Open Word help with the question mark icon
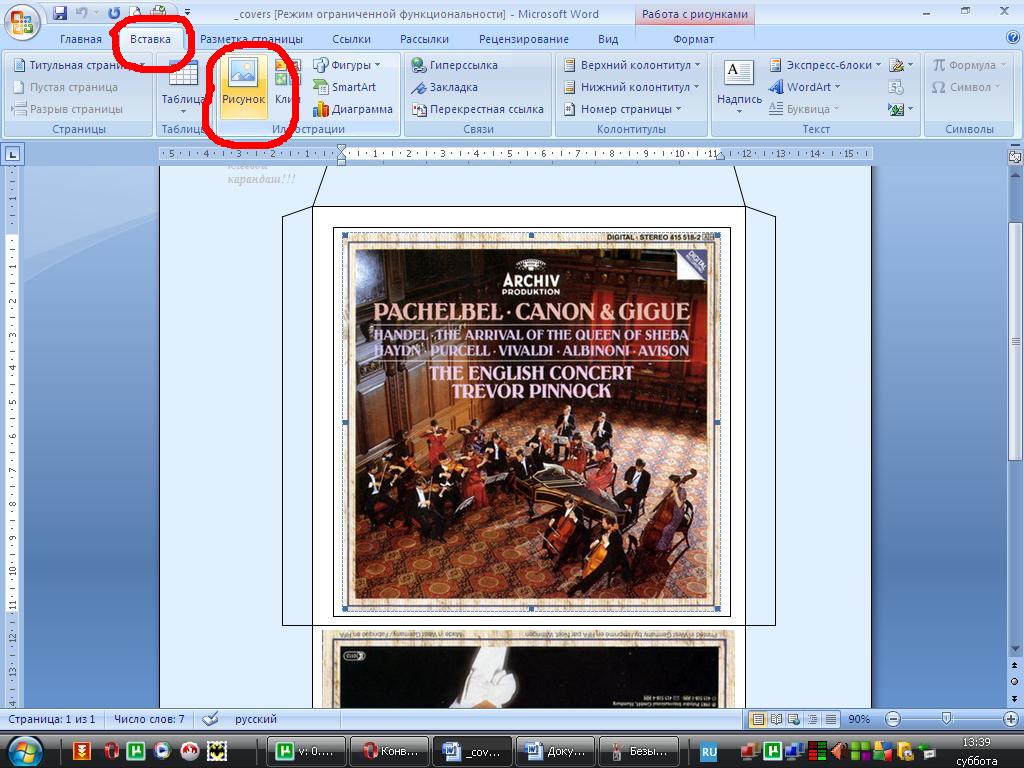The width and height of the screenshot is (1024, 768). coord(1012,38)
